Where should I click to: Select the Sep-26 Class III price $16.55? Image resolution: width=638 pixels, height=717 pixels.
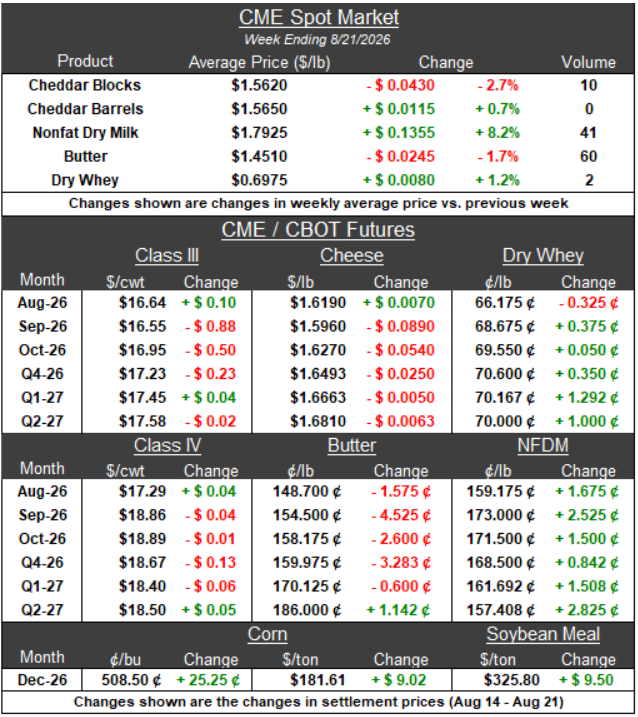[x=142, y=326]
